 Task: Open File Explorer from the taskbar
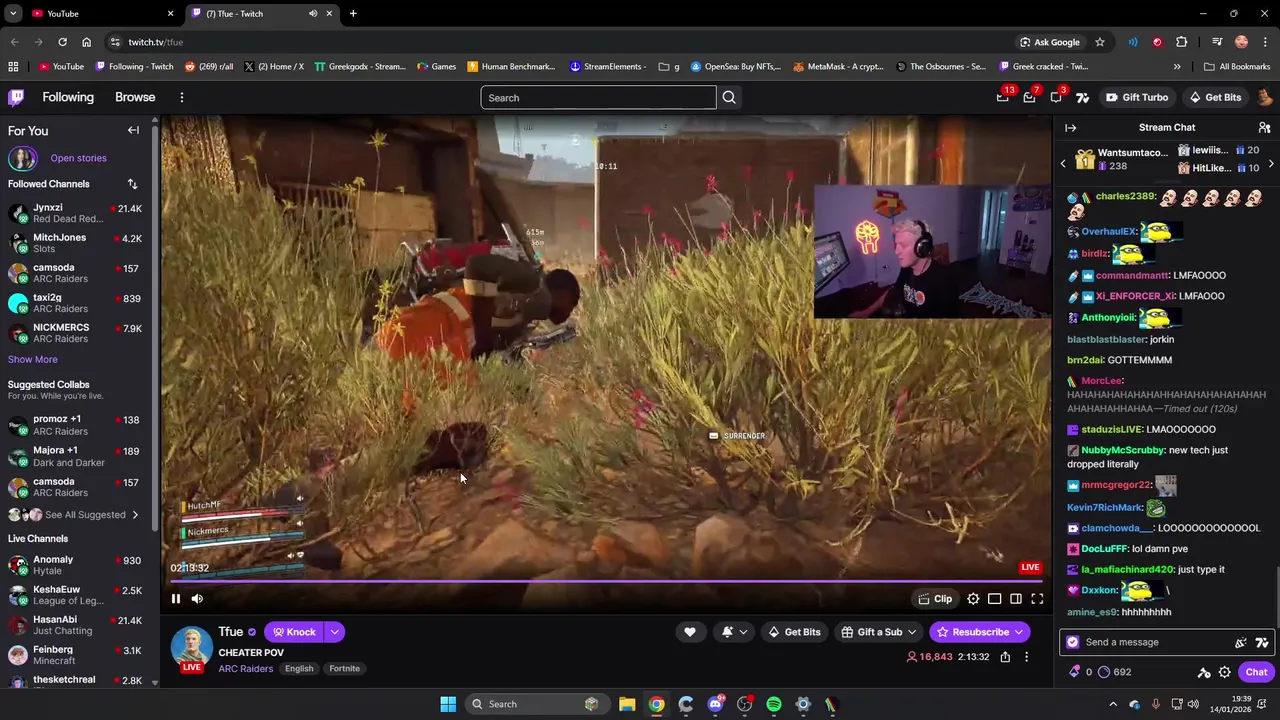point(627,704)
